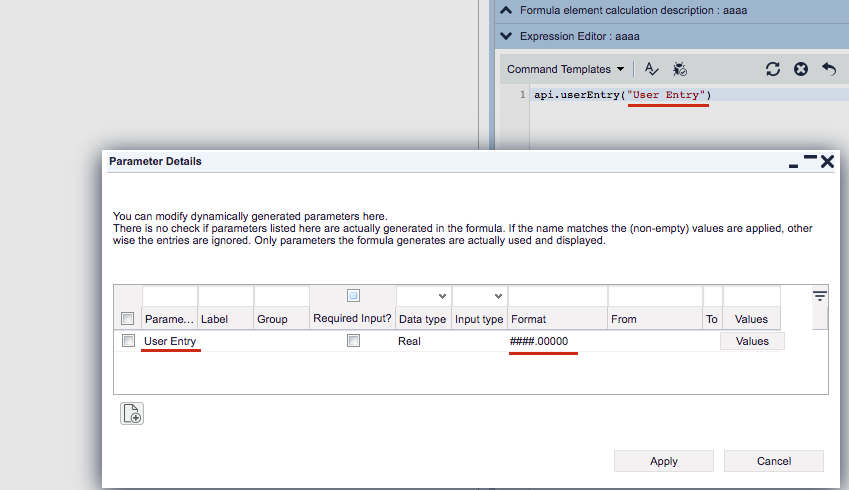This screenshot has width=849, height=490.
Task: Toggle the select-all rows checkbox
Action: (128, 319)
